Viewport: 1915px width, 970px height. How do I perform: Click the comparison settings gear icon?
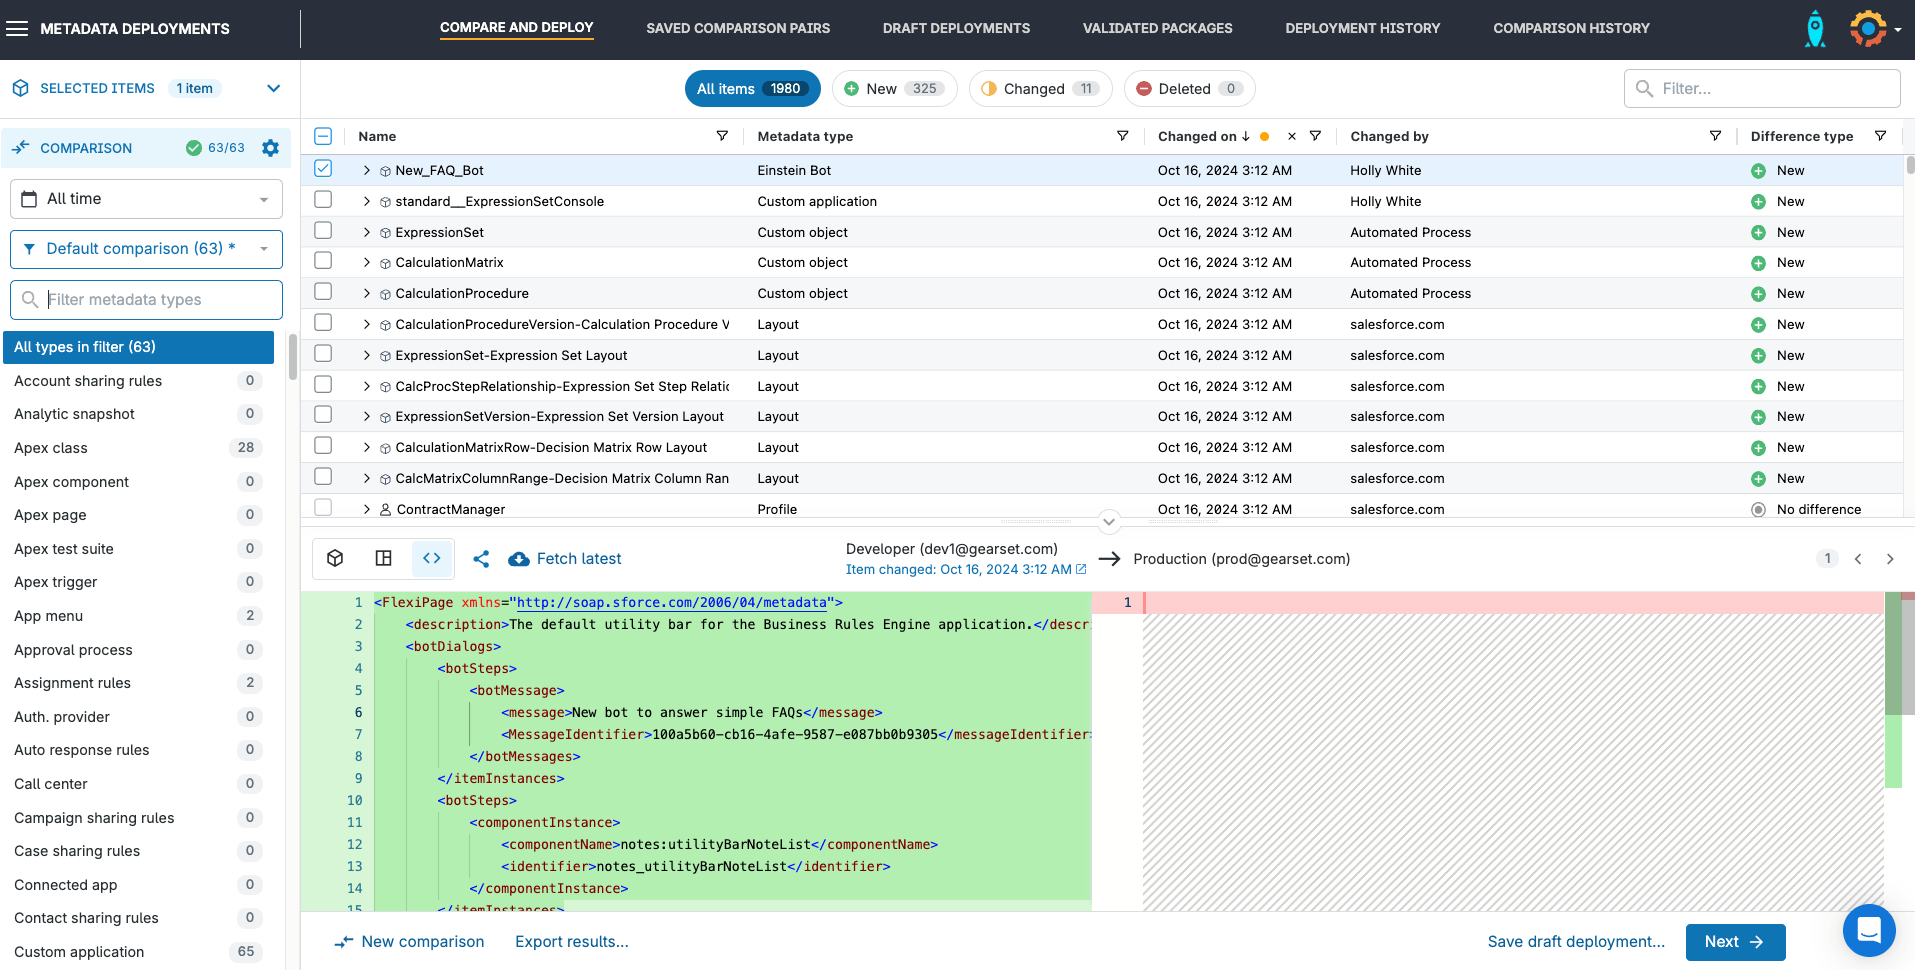(x=270, y=148)
